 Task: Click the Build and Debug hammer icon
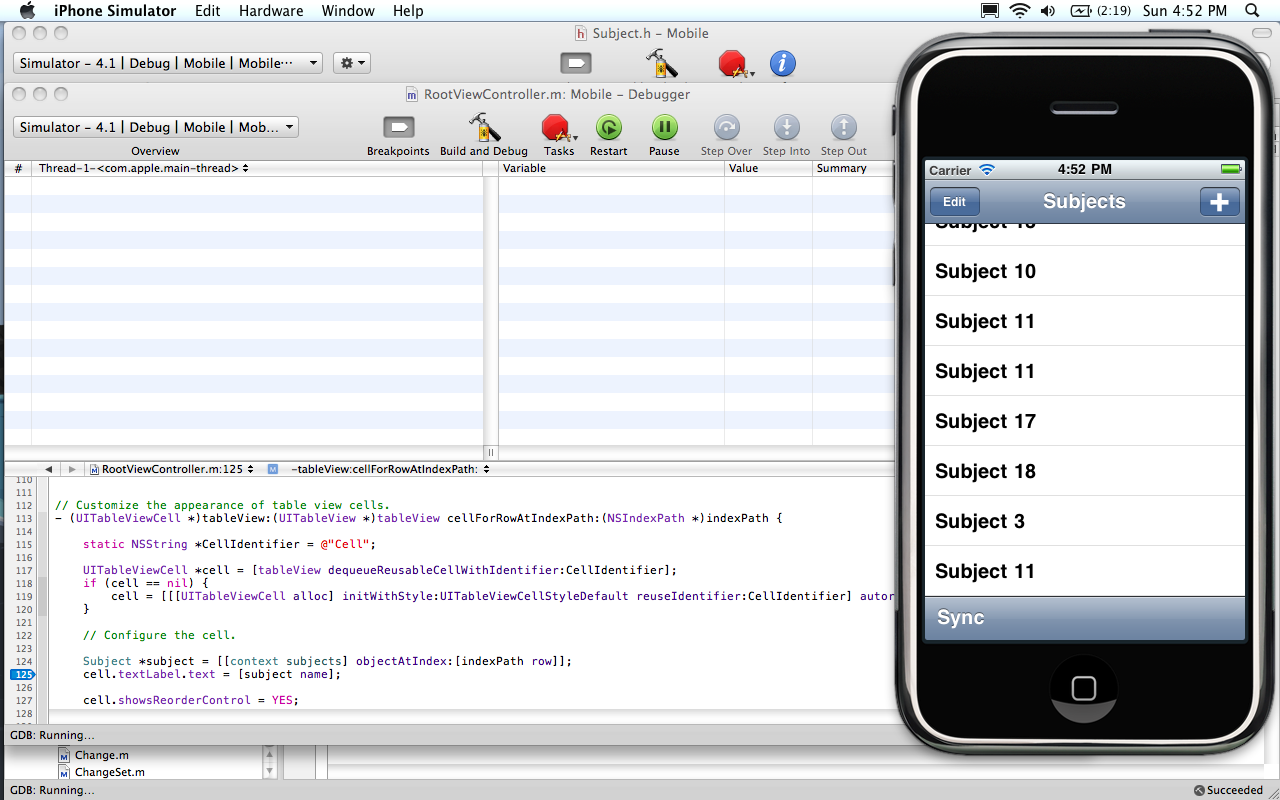click(x=484, y=127)
